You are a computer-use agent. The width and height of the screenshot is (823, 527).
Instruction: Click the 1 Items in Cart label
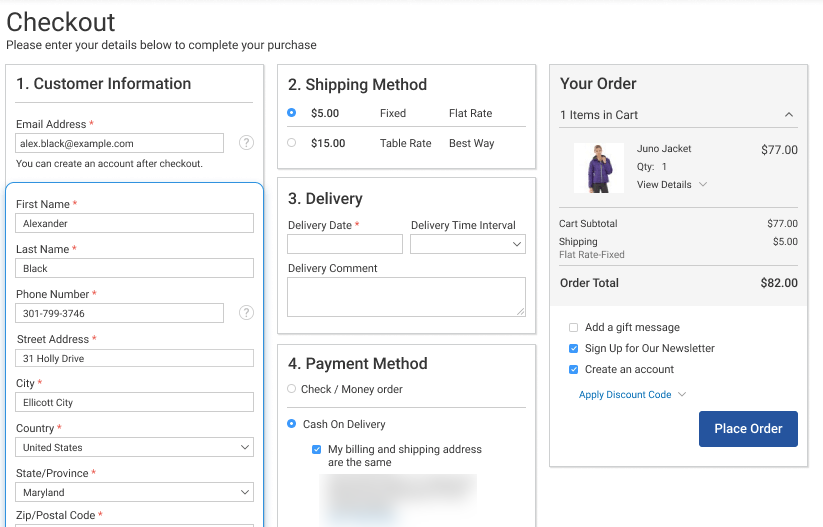(599, 115)
